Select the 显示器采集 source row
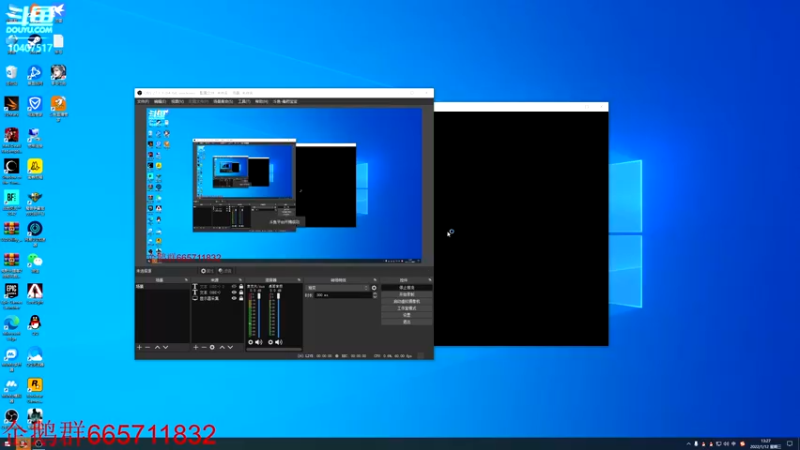This screenshot has height=450, width=800. tap(218, 298)
